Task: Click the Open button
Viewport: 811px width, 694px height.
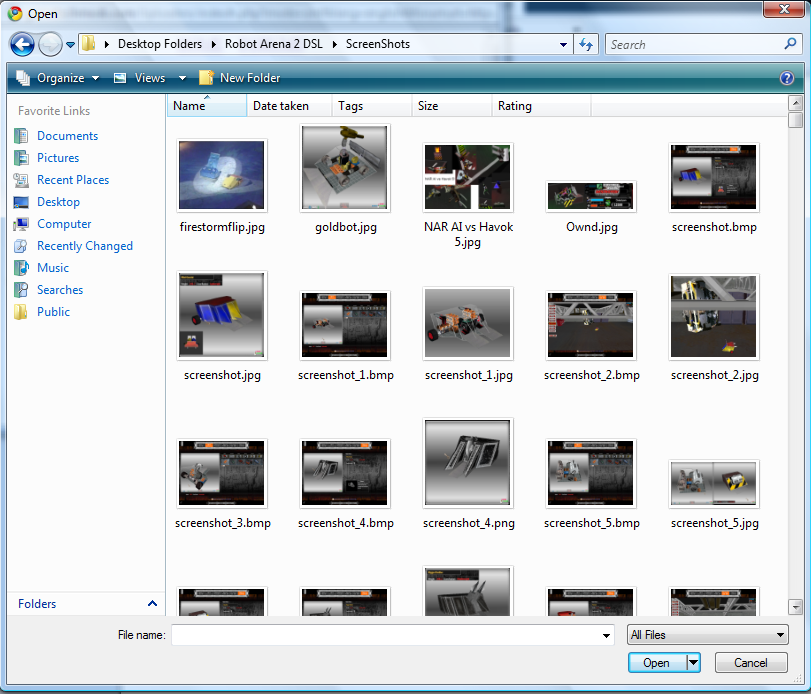Action: click(657, 663)
